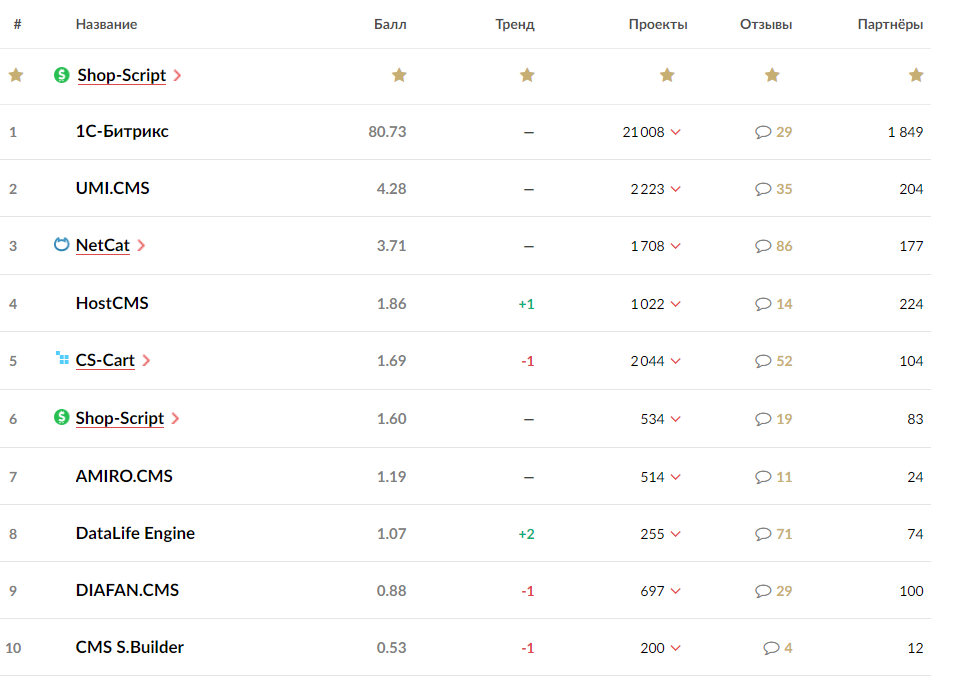This screenshot has height=677, width=959.
Task: Open the review bubble icon in CS-Cart row
Action: (x=763, y=361)
